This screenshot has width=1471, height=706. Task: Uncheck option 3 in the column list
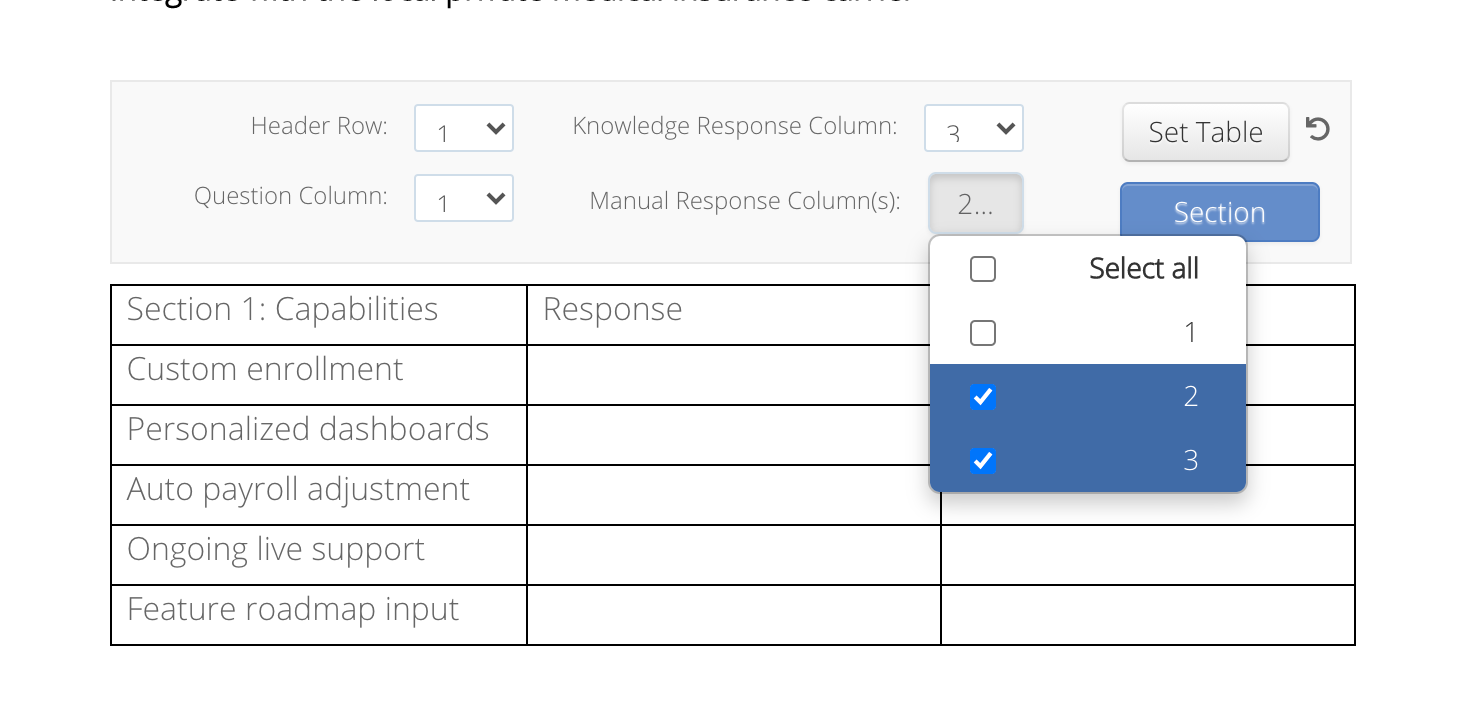pos(982,460)
